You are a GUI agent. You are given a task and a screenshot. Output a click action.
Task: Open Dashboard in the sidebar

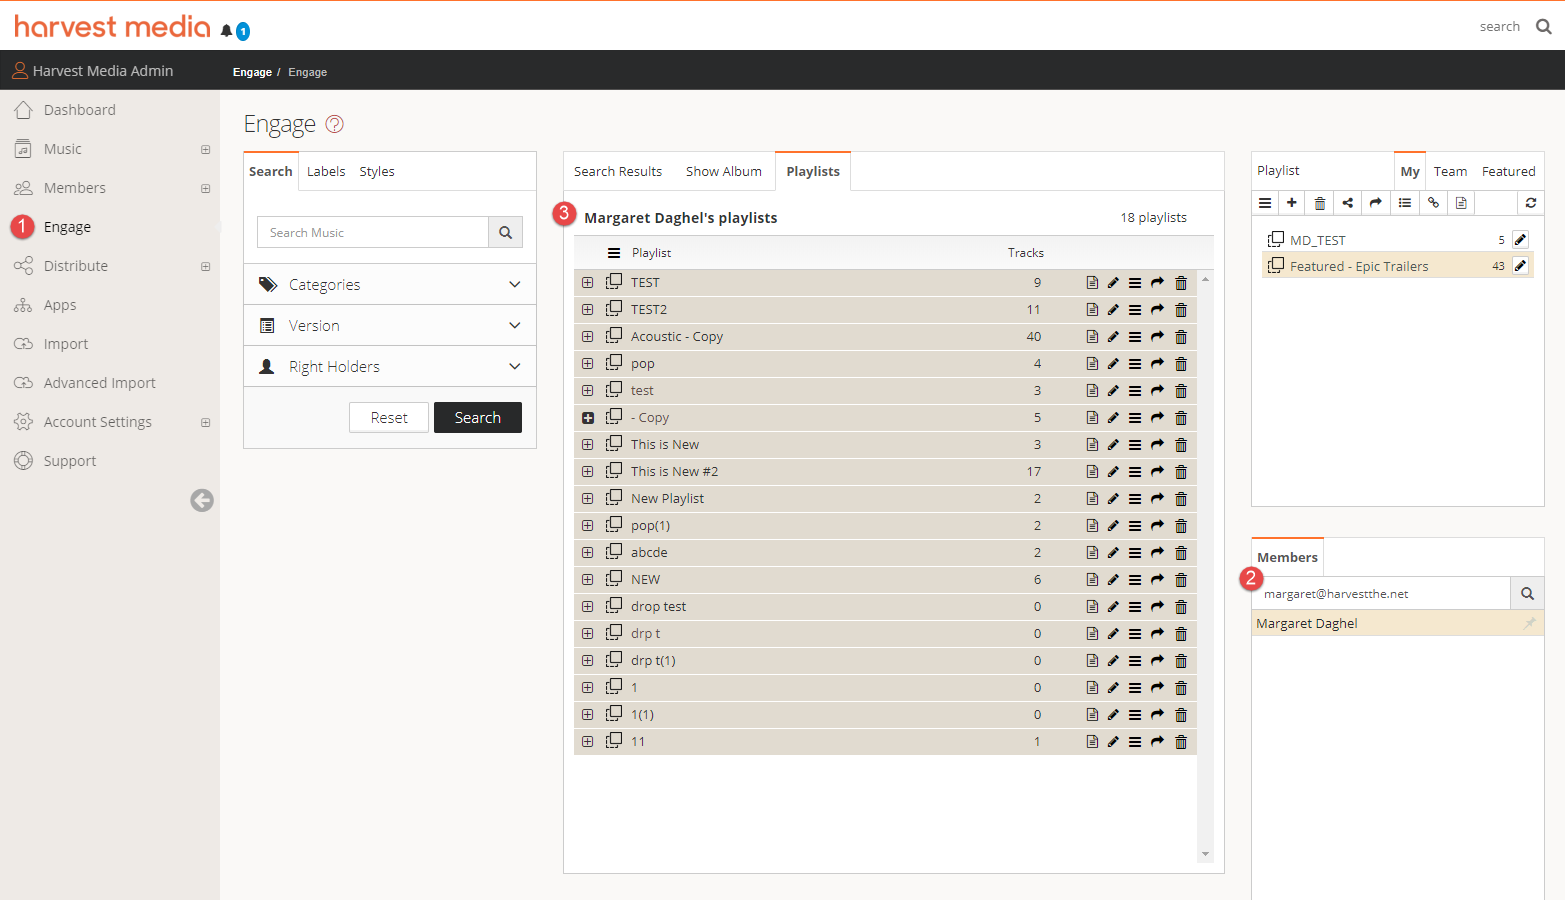[80, 110]
